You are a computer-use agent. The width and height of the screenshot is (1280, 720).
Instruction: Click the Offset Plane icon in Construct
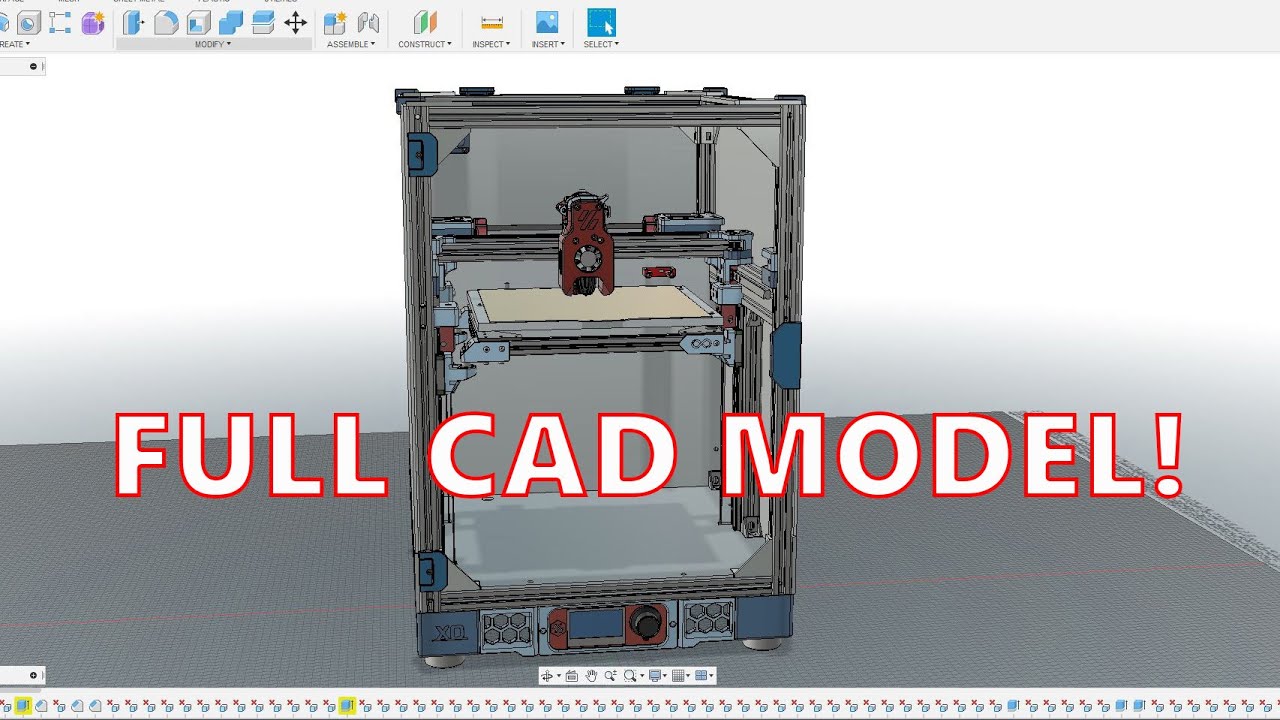coord(425,22)
